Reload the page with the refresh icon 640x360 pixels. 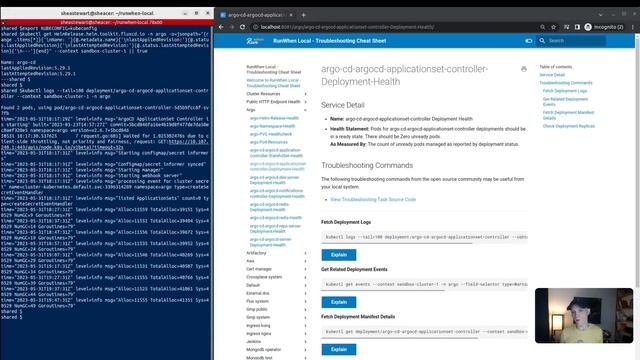[x=242, y=27]
